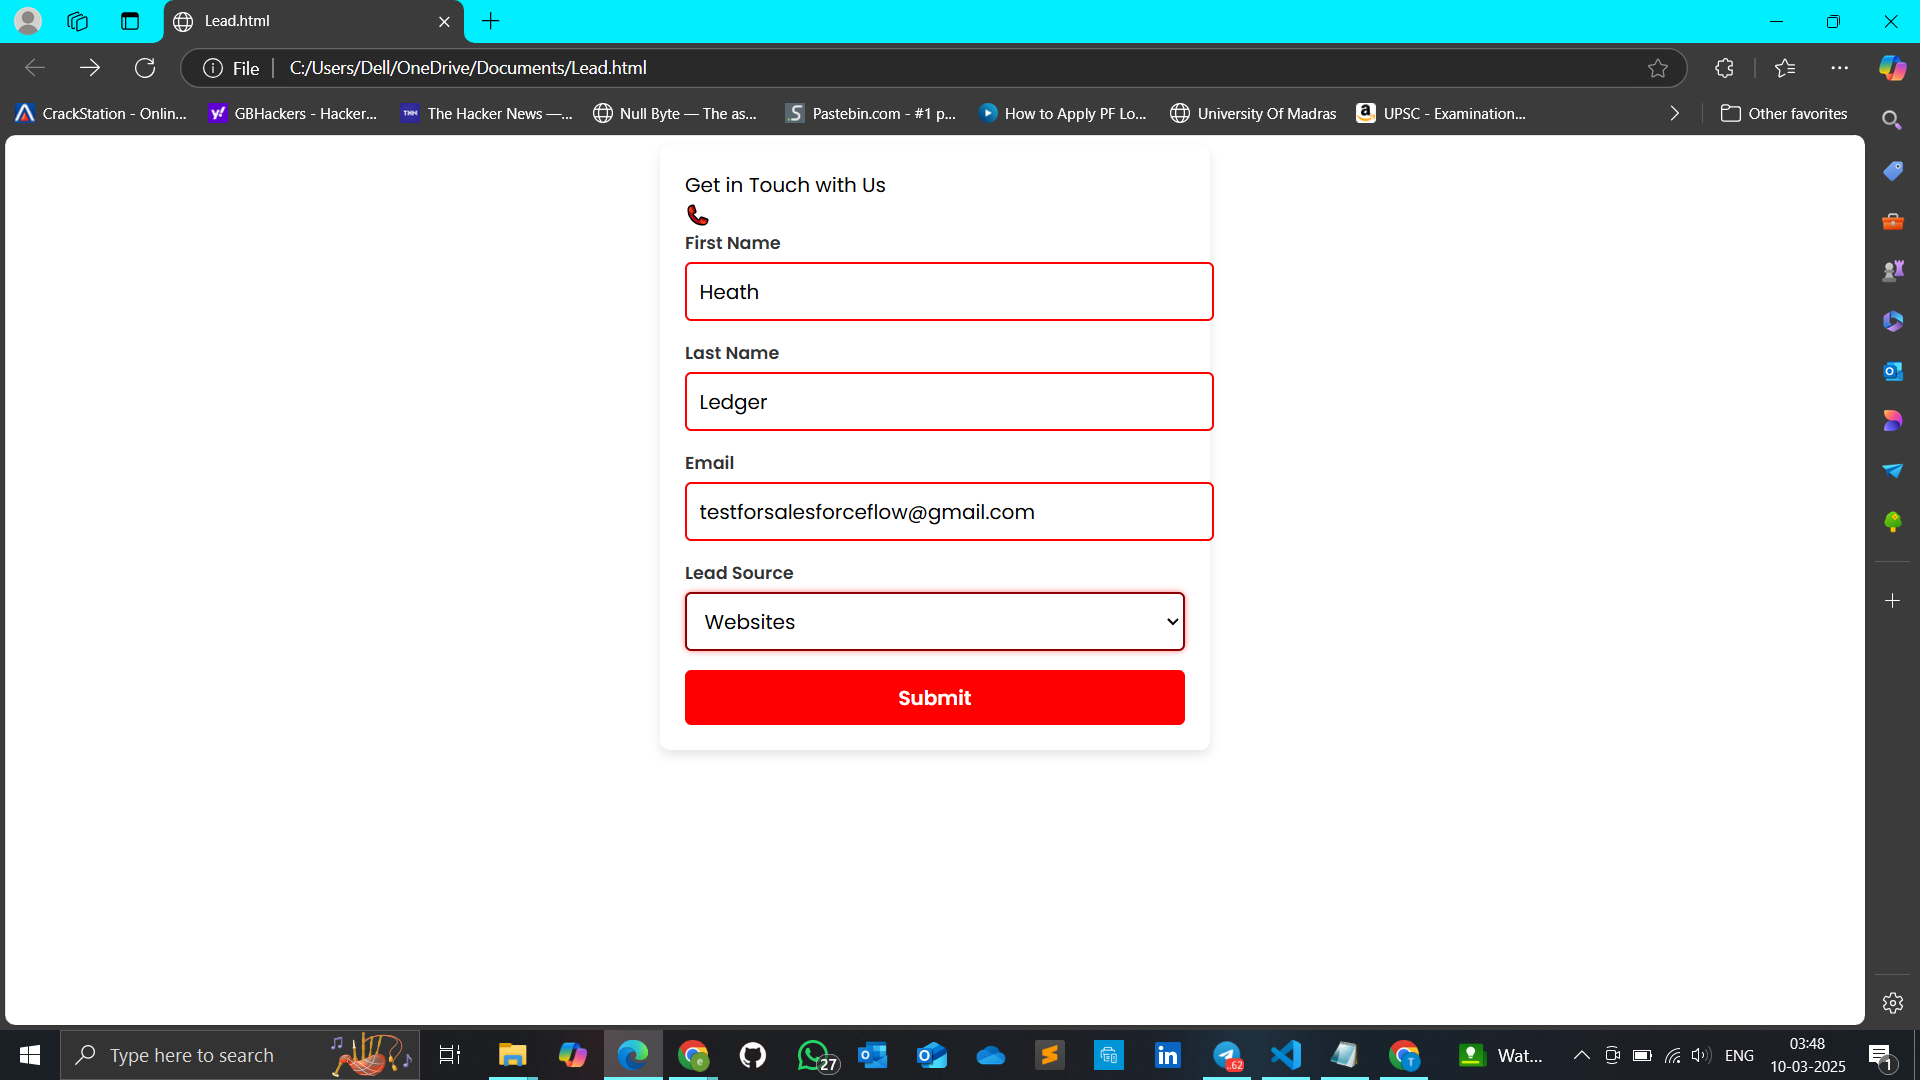The height and width of the screenshot is (1080, 1920).
Task: Expand the Lead Source dropdown
Action: [934, 622]
